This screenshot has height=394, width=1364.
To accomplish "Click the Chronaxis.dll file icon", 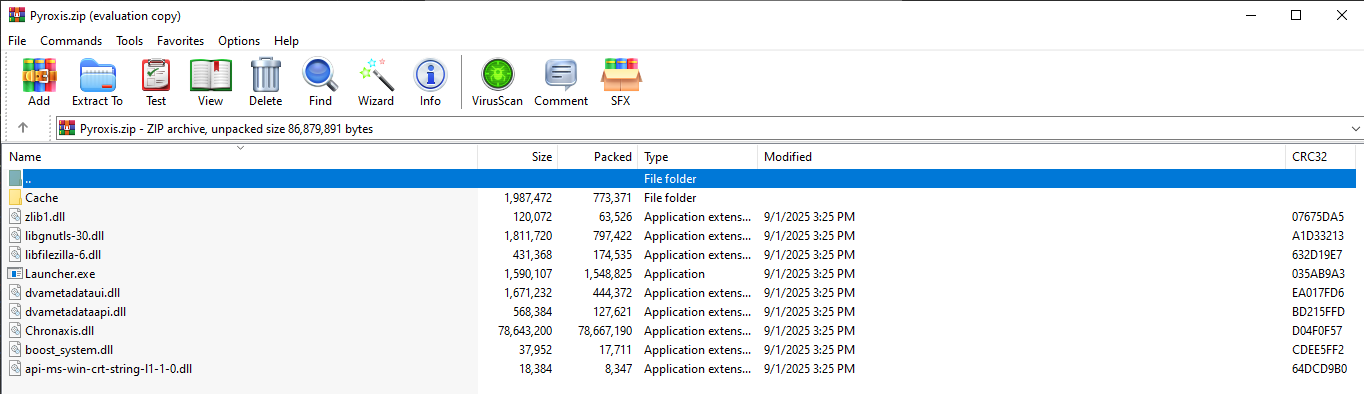I will 15,331.
